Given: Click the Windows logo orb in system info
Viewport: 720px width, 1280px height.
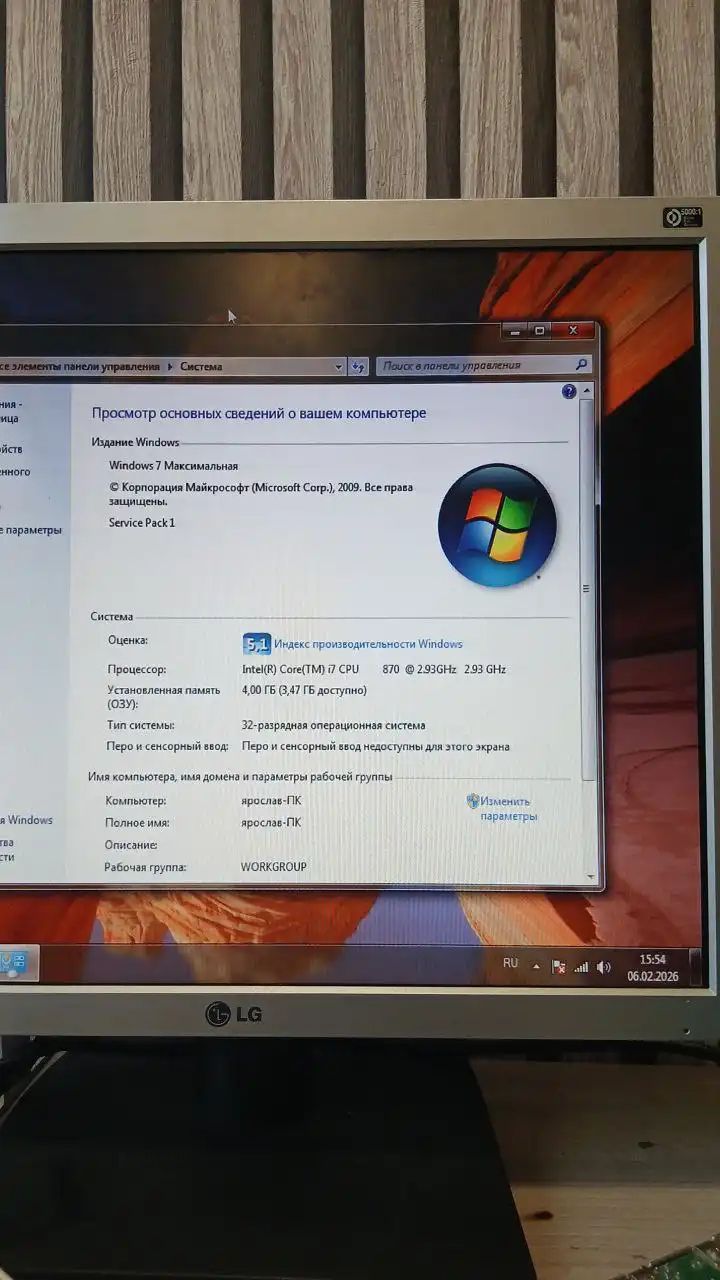Looking at the screenshot, I should (497, 525).
